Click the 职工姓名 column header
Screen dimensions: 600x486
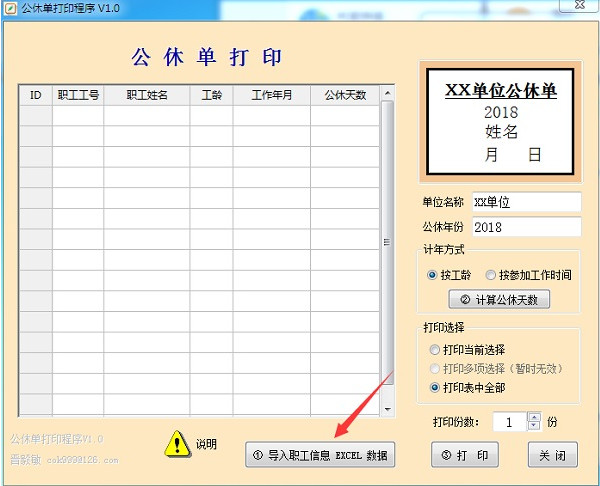(147, 95)
